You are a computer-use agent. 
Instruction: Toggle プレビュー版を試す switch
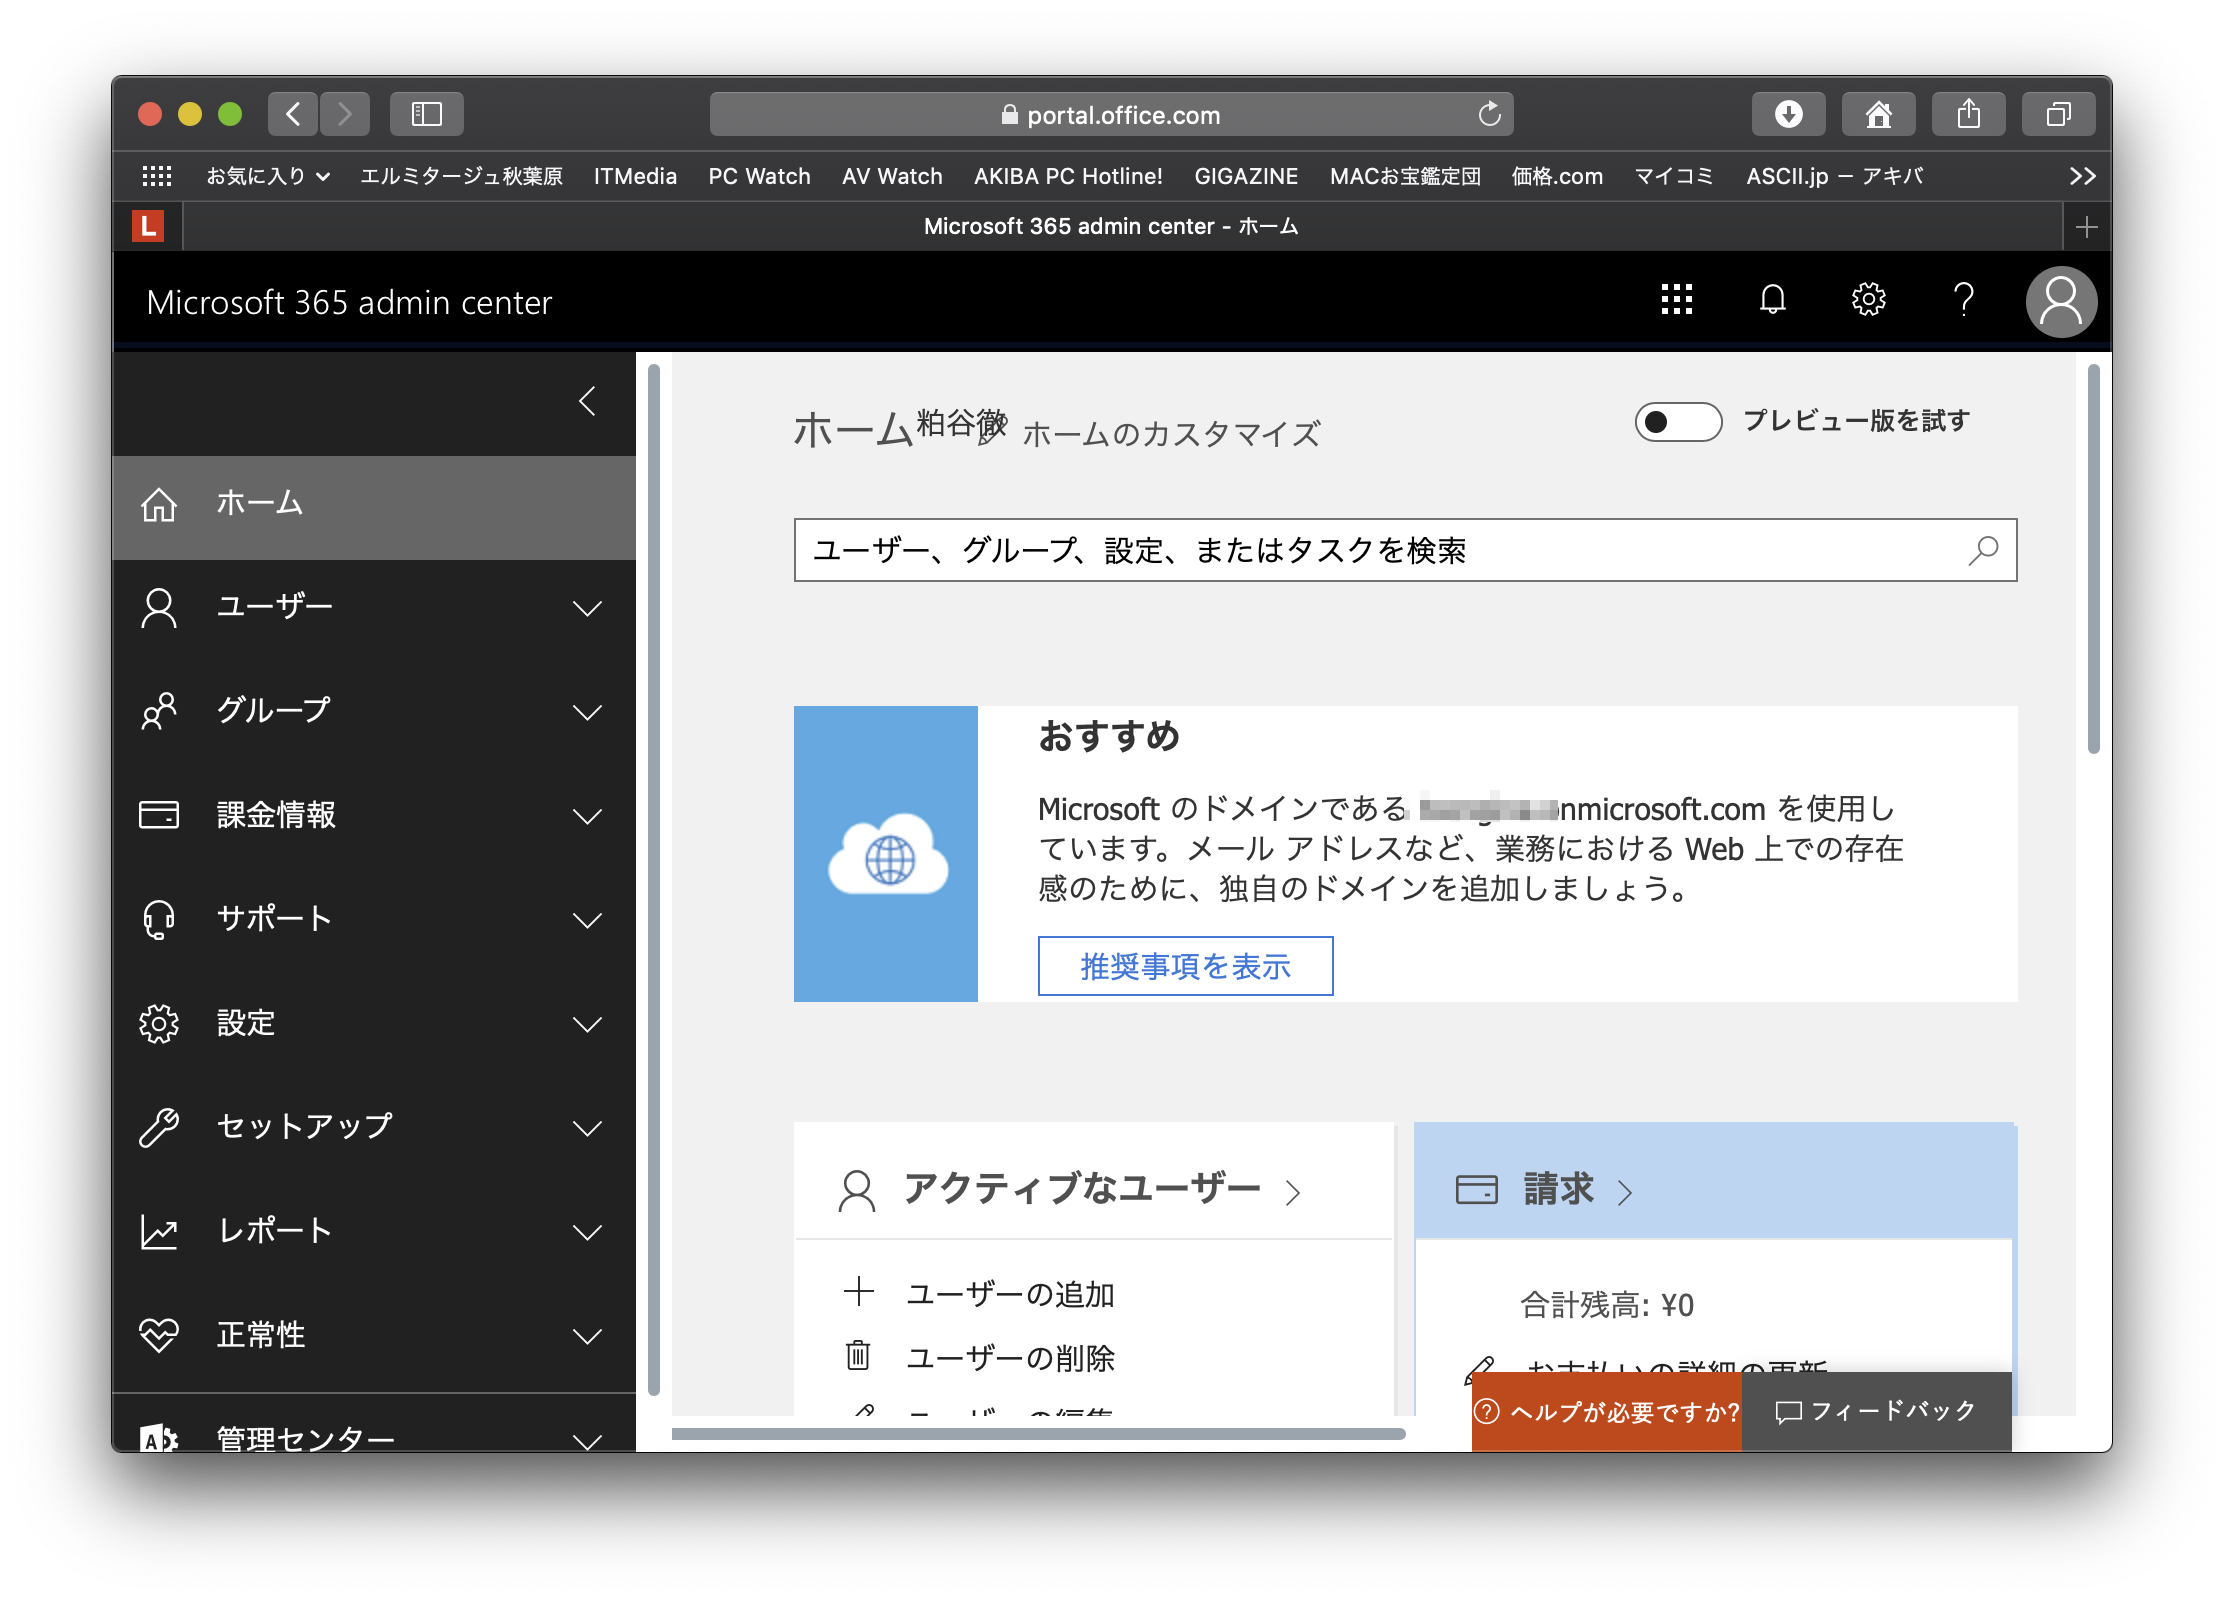tap(1677, 422)
